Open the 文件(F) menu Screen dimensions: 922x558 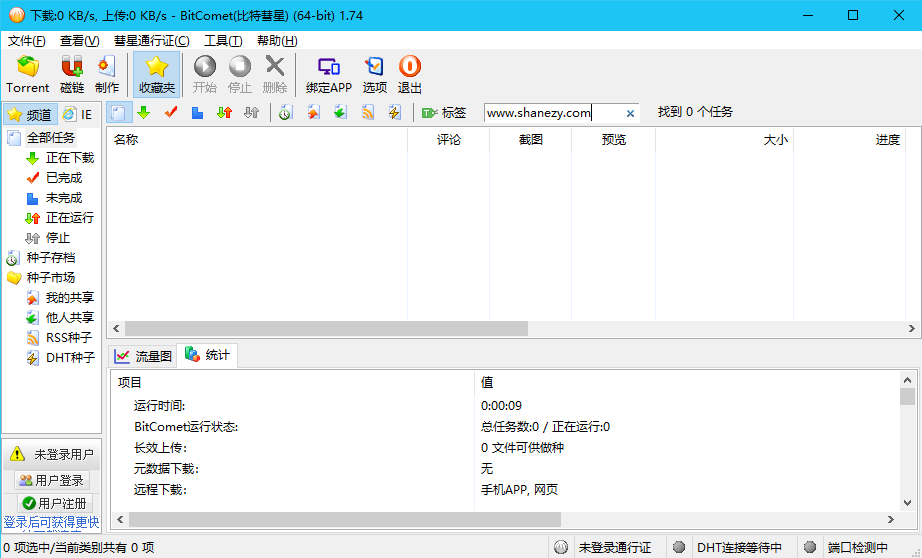point(26,41)
